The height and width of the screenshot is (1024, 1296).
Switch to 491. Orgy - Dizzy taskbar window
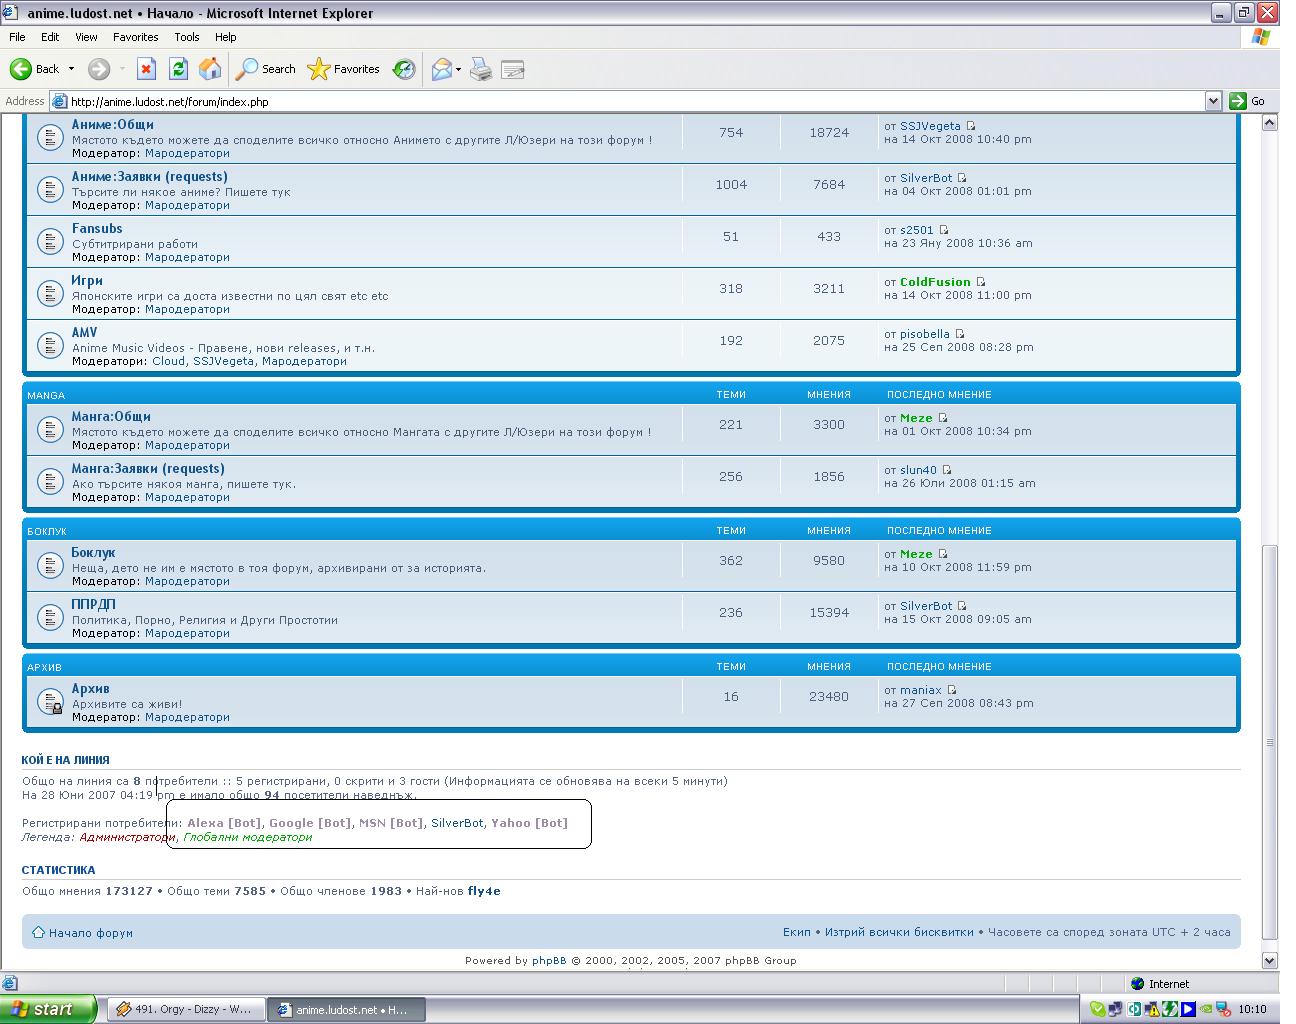point(185,1010)
